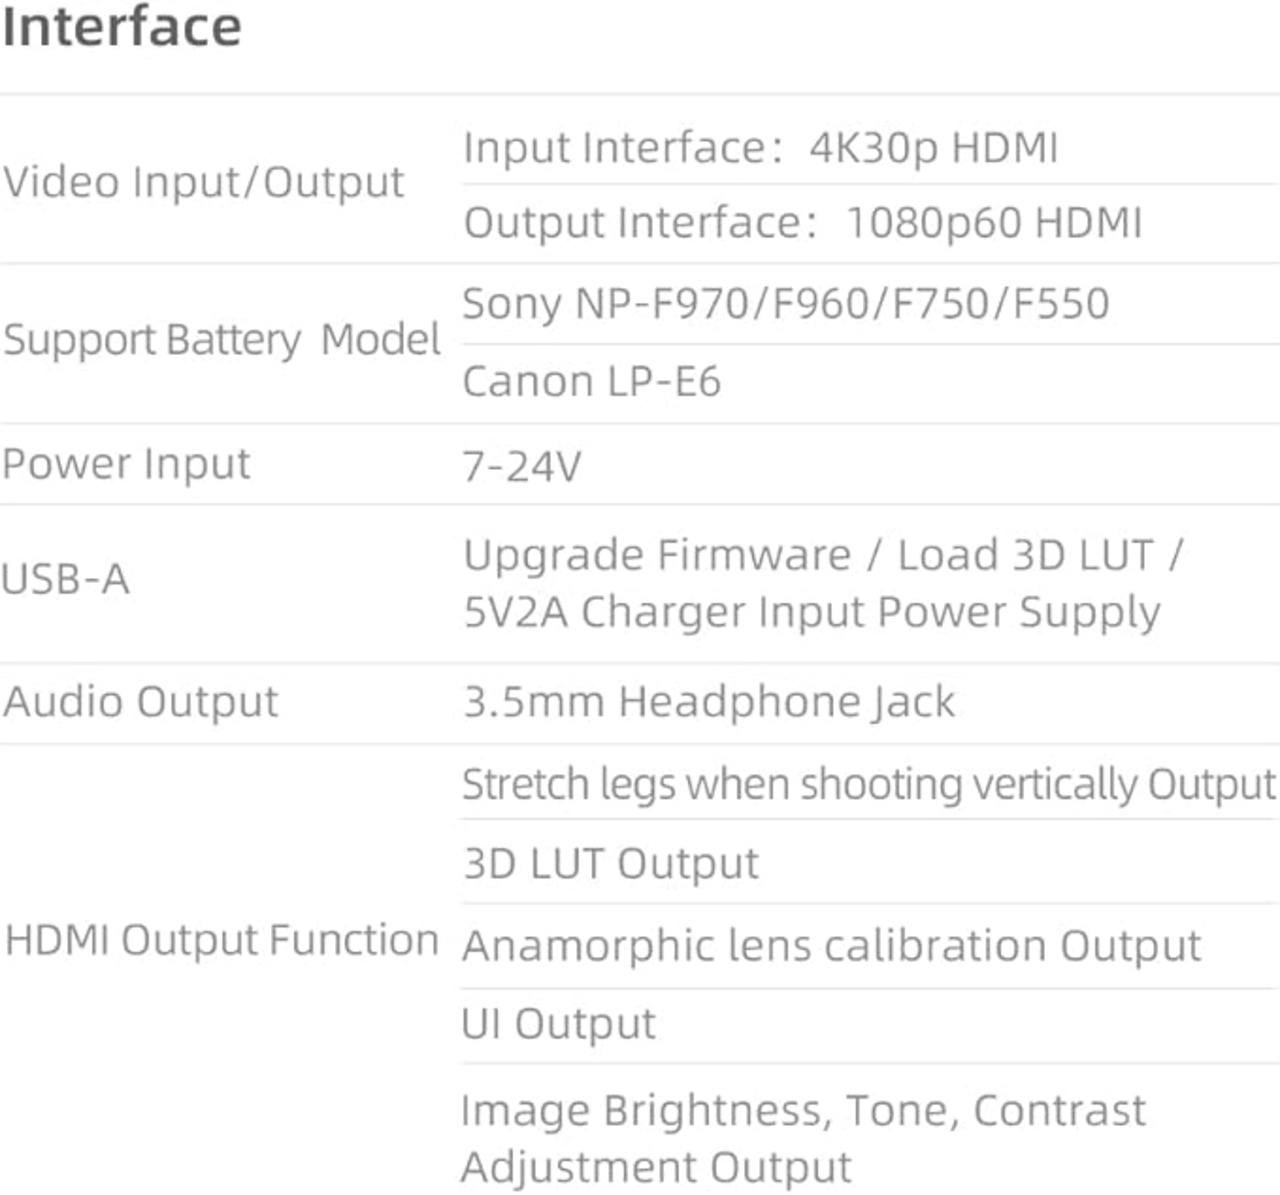Image resolution: width=1280 pixels, height=1195 pixels.
Task: Click the "Upgrade Firmware / Load 3D LUT" text
Action: coord(822,555)
